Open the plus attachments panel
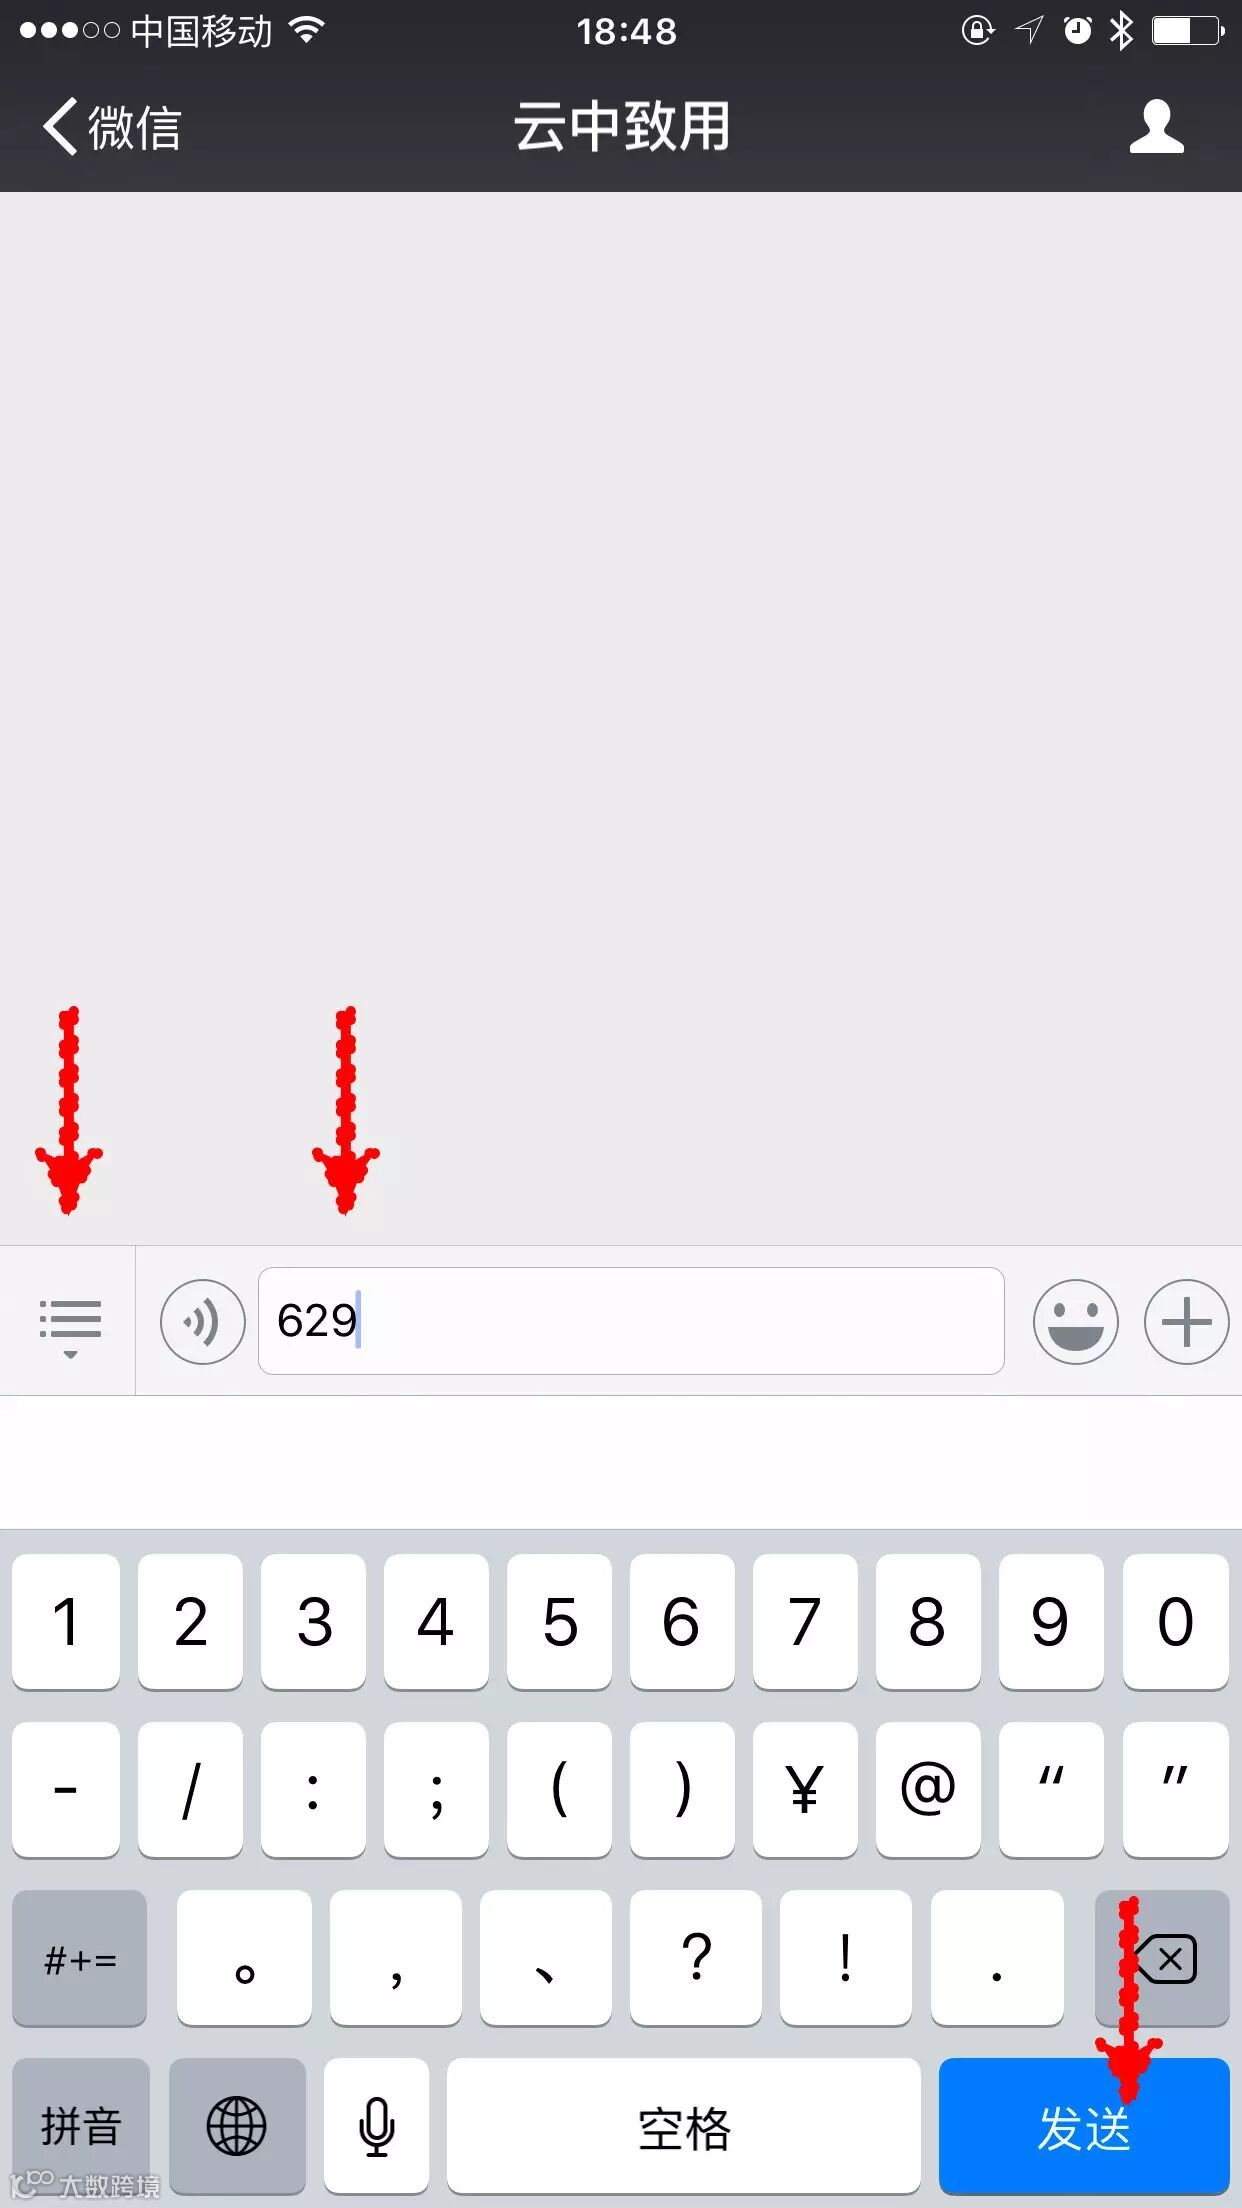 click(1186, 1322)
